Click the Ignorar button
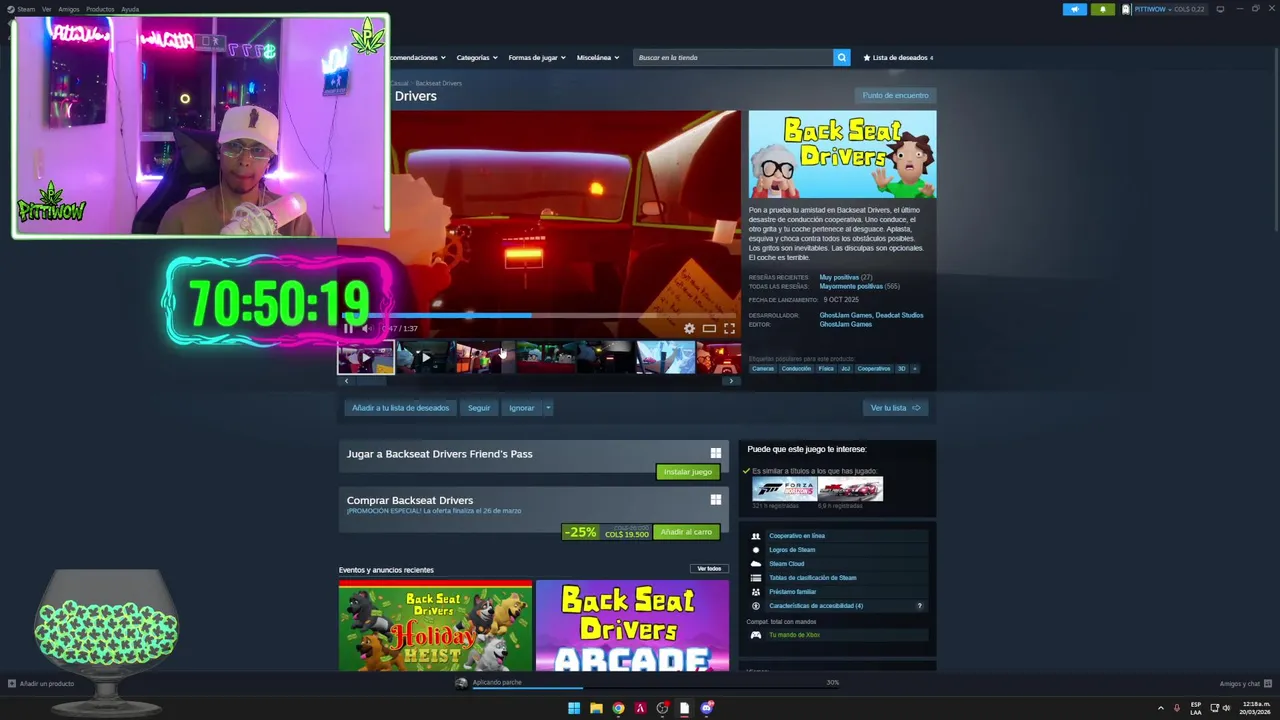 (x=522, y=408)
